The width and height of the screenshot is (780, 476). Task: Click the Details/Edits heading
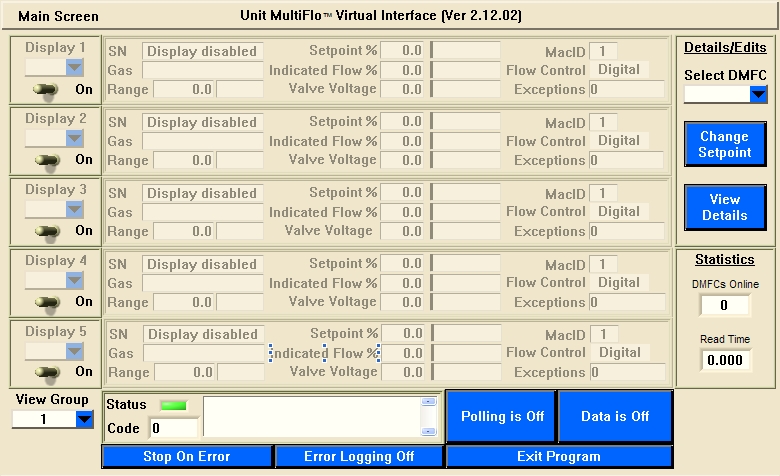point(725,47)
